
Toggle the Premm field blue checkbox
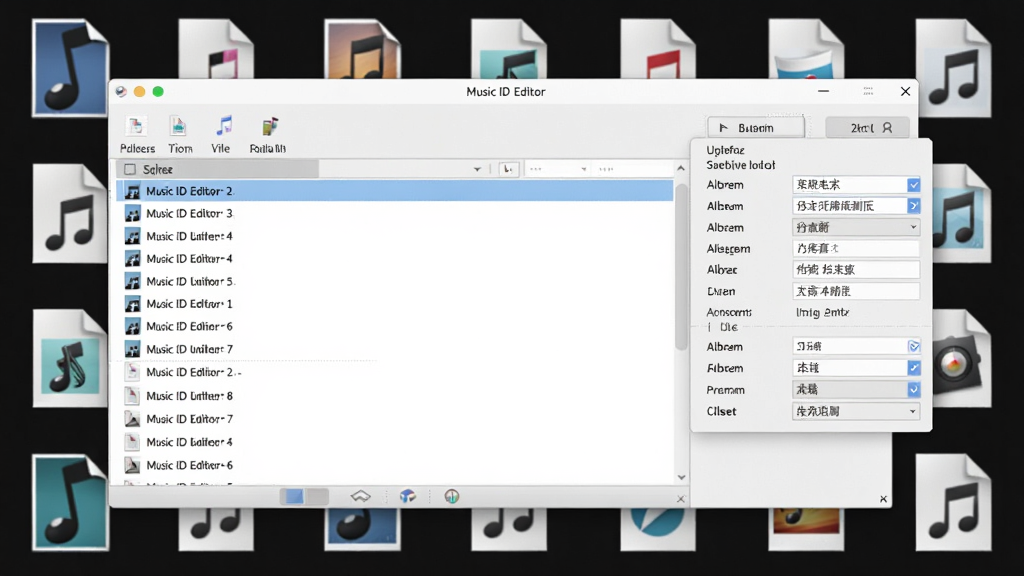pos(914,390)
